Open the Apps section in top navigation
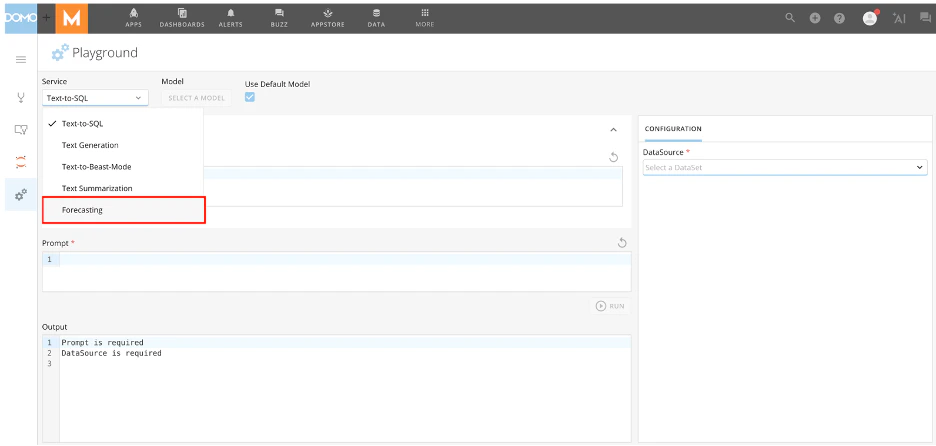 [x=133, y=18]
